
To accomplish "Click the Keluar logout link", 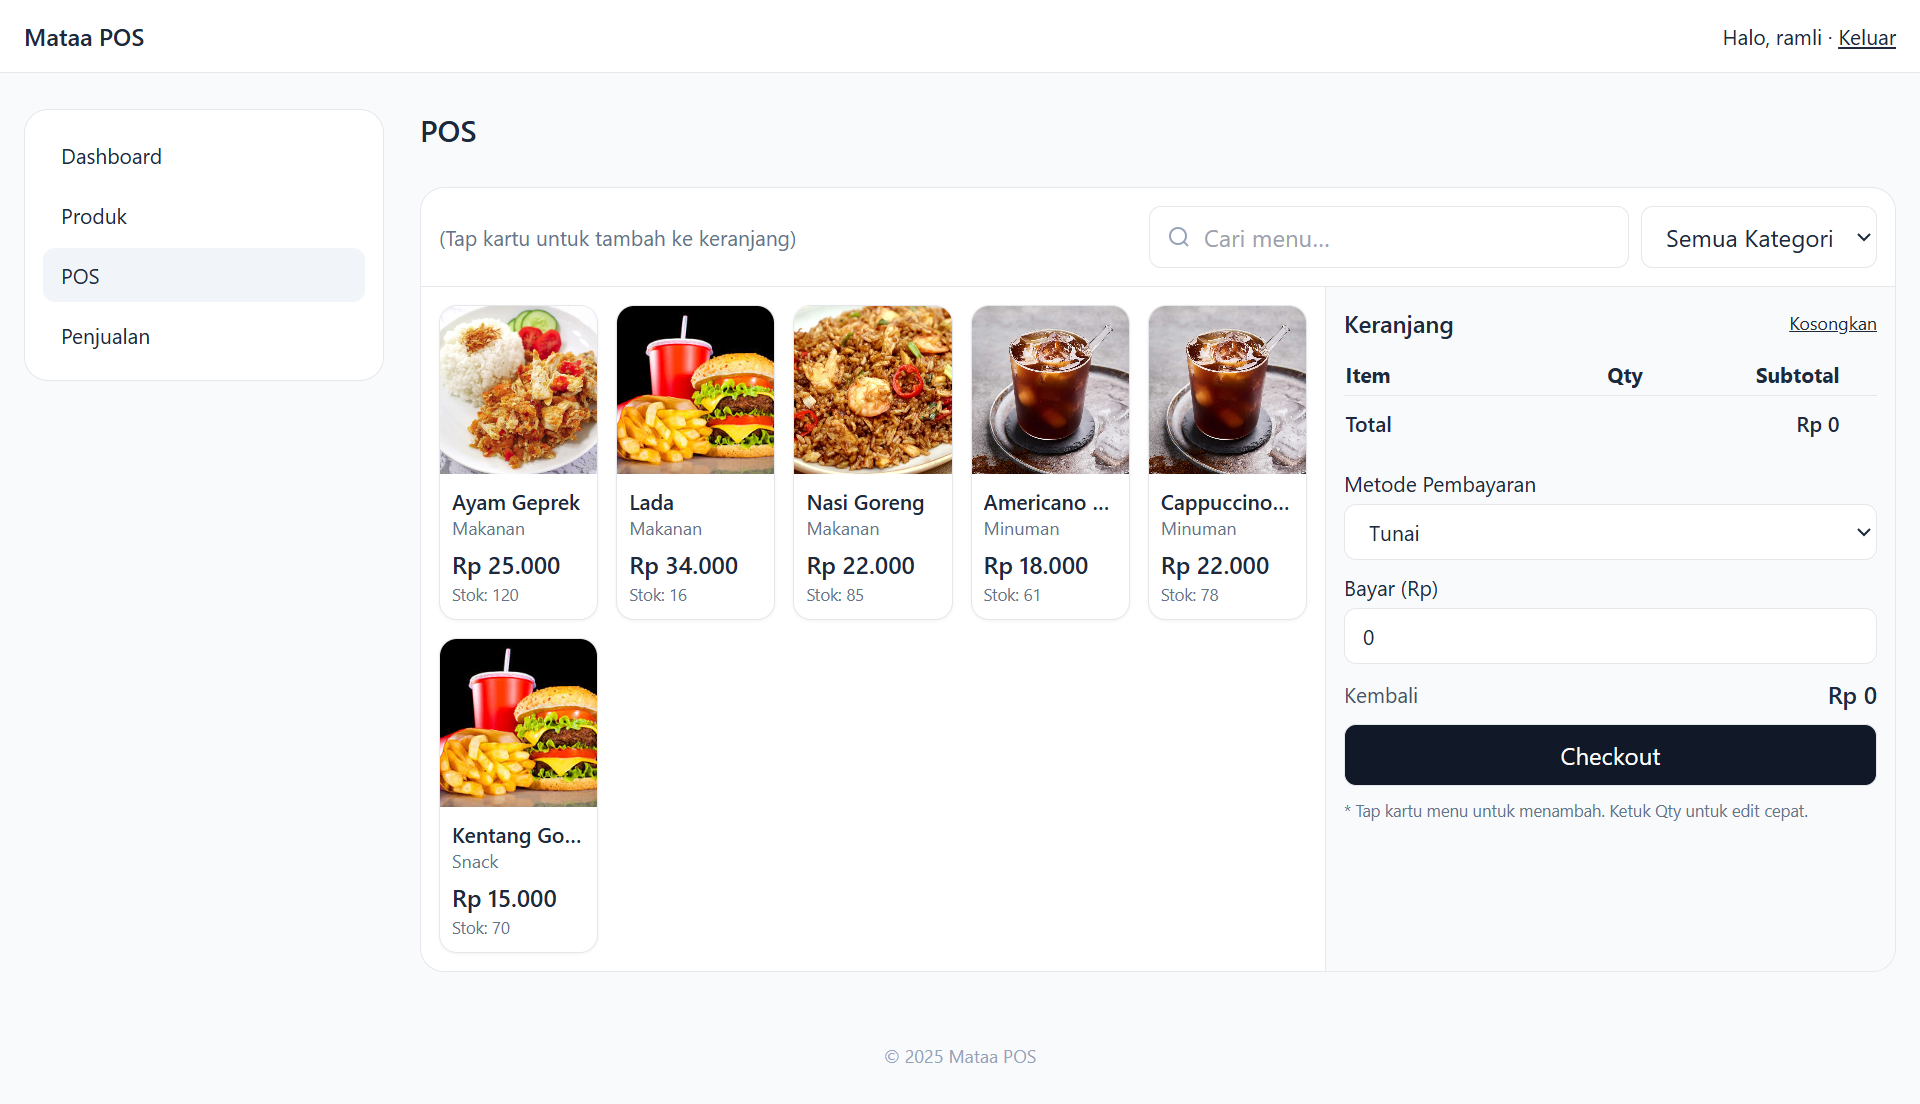I will pyautogui.click(x=1866, y=38).
